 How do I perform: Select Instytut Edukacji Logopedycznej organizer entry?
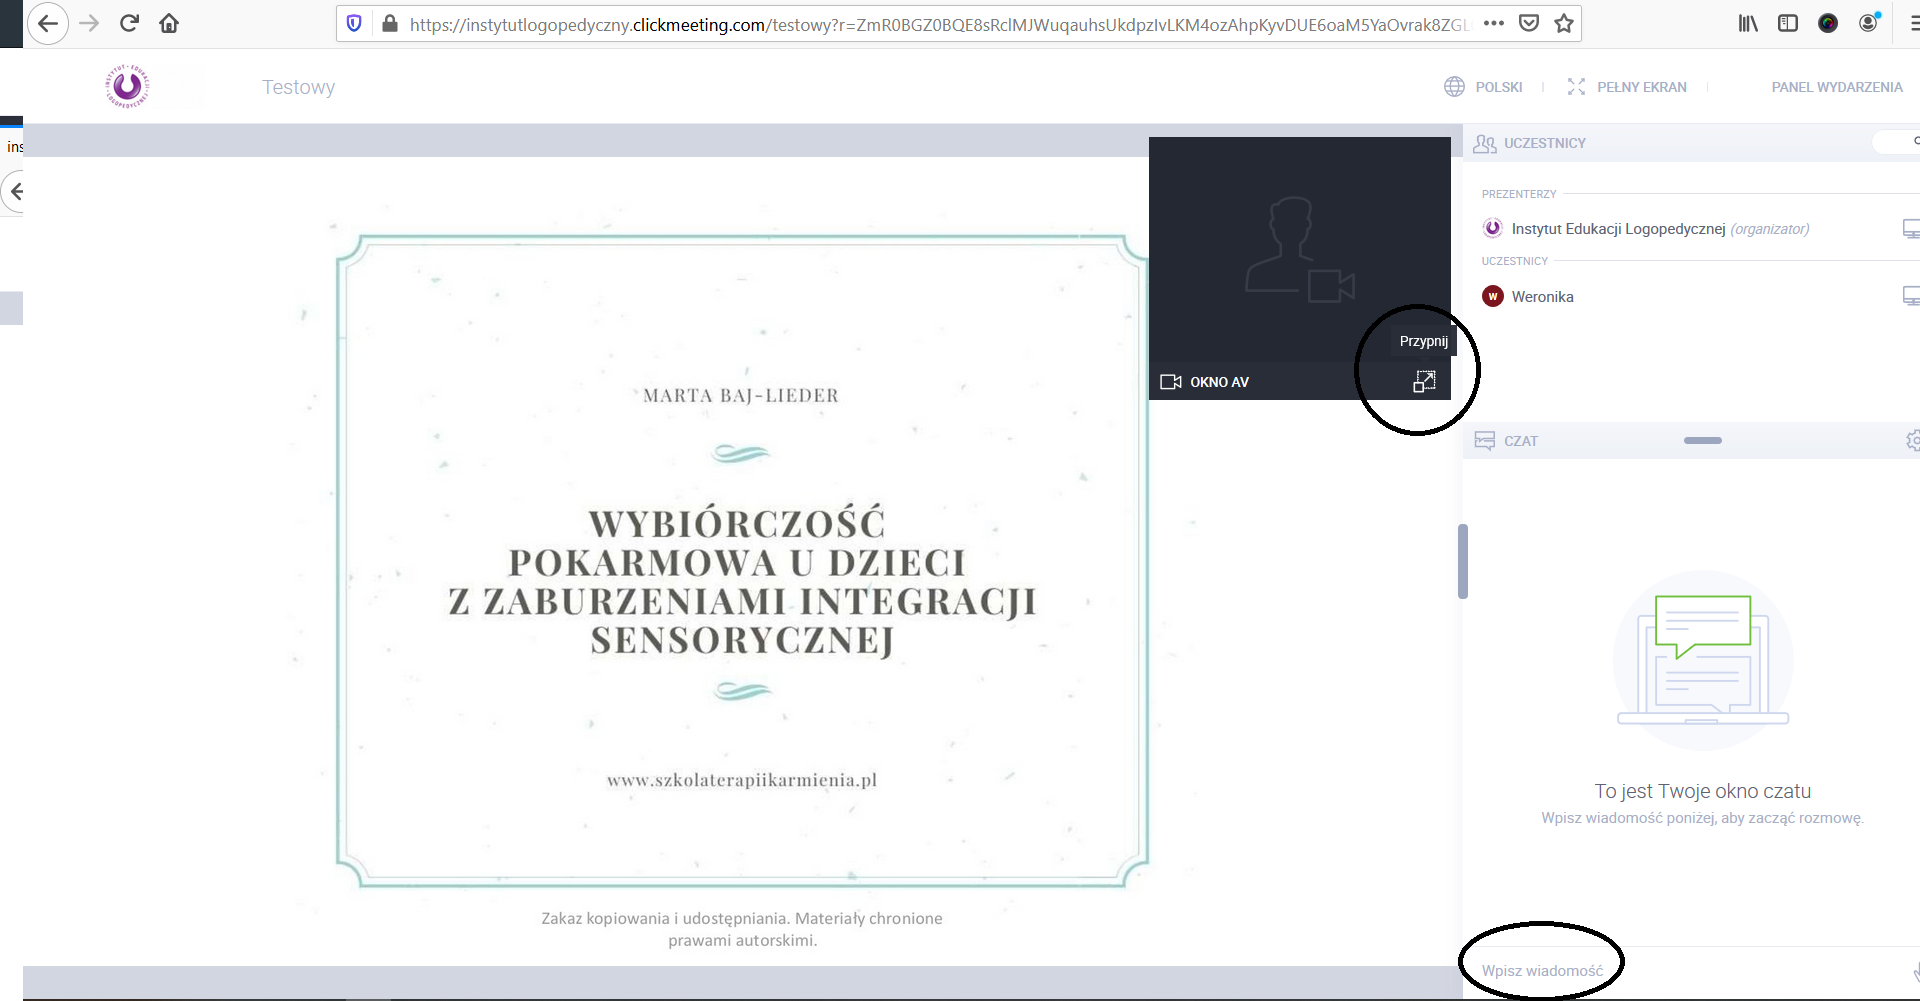(x=1617, y=229)
